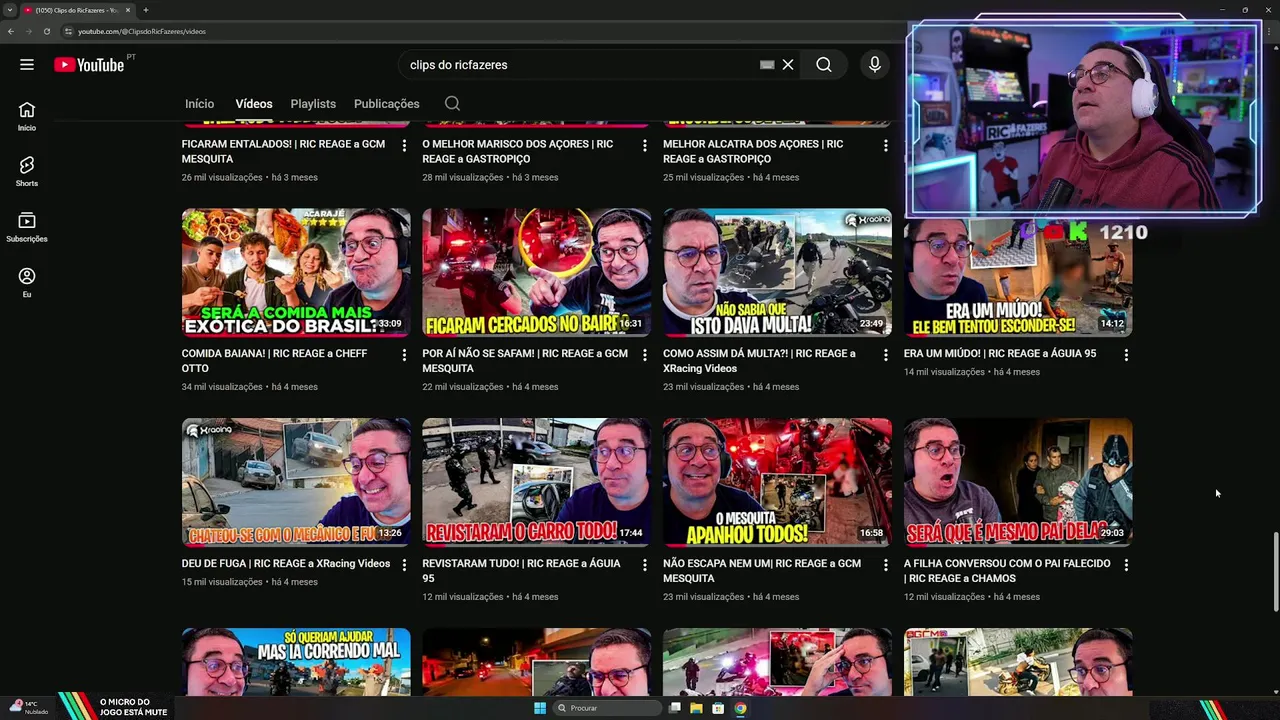Open options menu for A FILHA CONVERSOU video
1280x720 pixels.
1127,565
